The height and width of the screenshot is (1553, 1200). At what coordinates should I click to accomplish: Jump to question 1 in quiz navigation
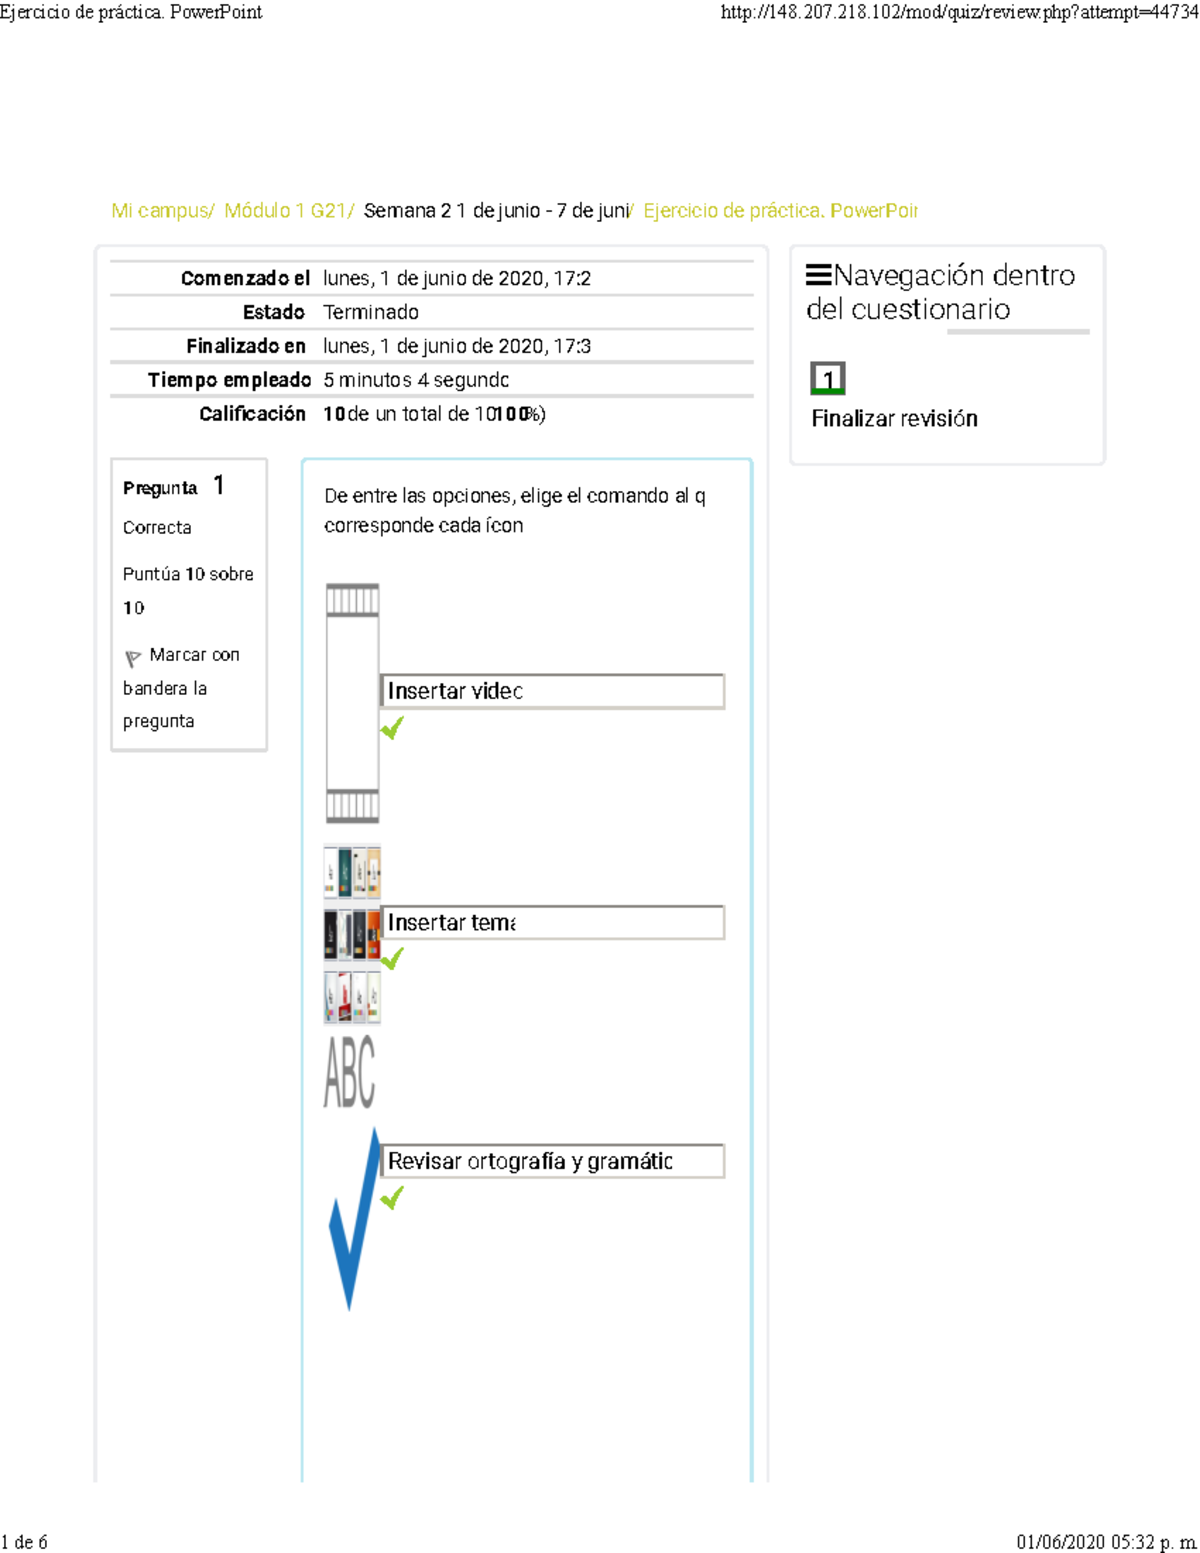pyautogui.click(x=828, y=379)
